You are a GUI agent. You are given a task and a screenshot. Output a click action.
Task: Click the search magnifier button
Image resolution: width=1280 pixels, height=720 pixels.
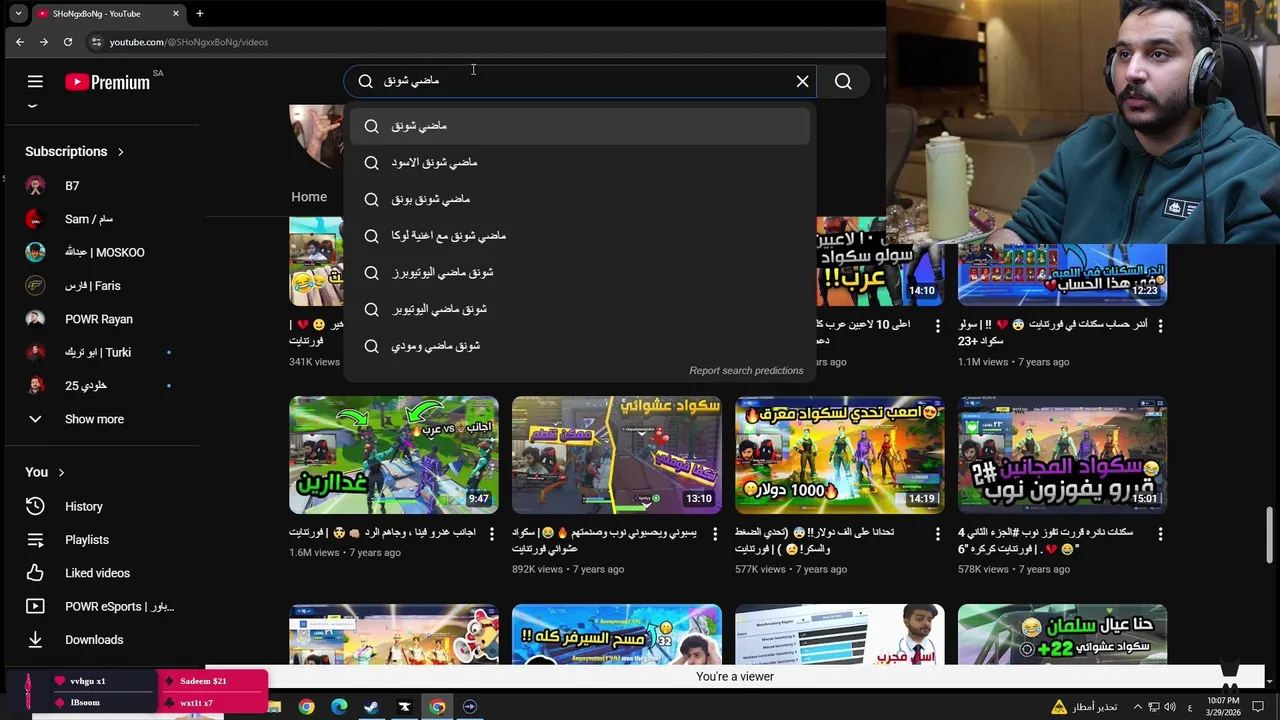(x=843, y=82)
